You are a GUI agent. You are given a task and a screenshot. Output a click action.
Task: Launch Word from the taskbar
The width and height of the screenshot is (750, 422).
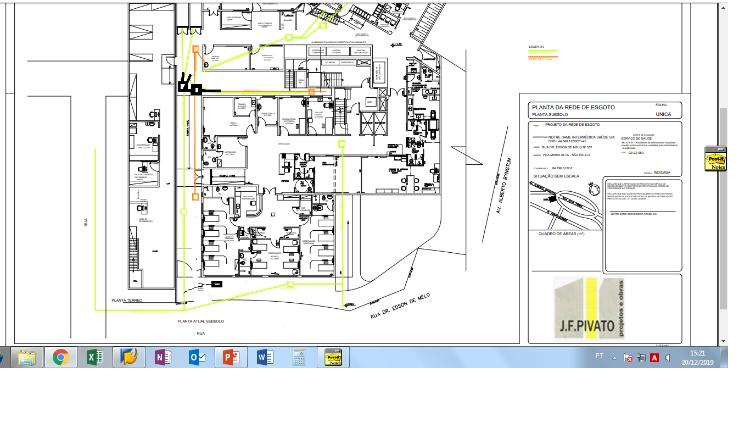click(x=264, y=357)
